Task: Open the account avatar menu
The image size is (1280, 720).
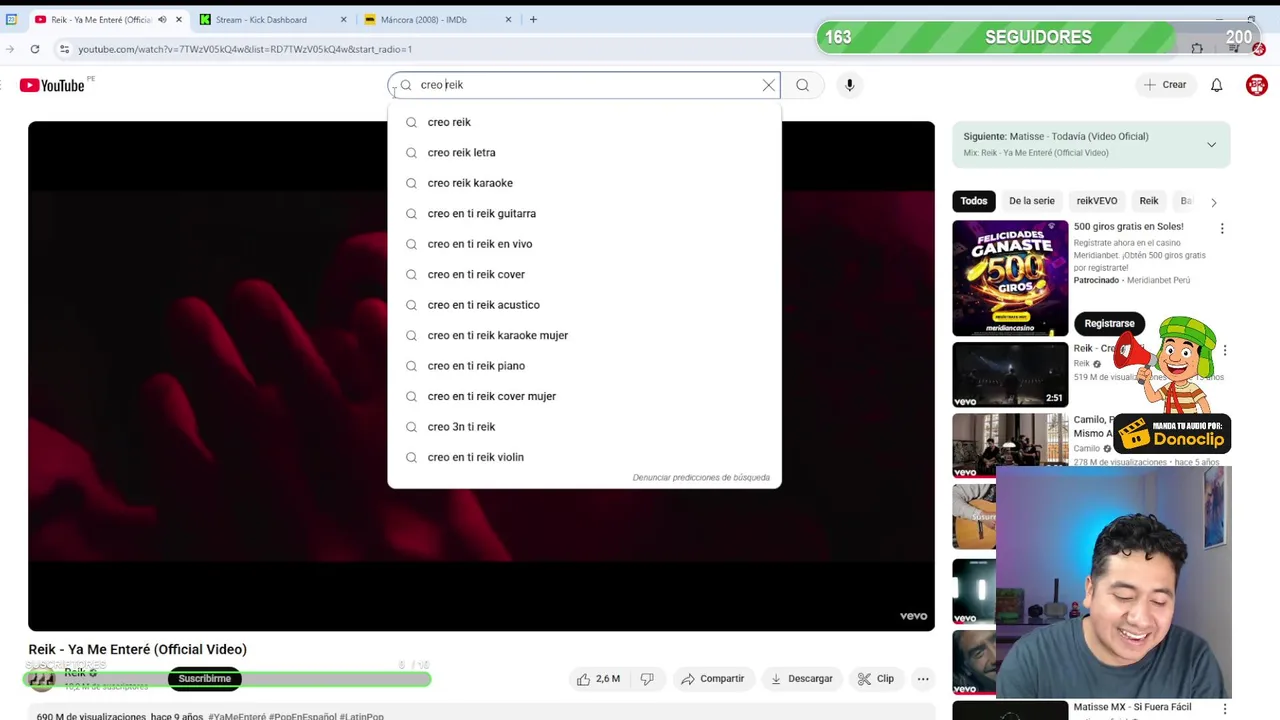Action: 1257,85
